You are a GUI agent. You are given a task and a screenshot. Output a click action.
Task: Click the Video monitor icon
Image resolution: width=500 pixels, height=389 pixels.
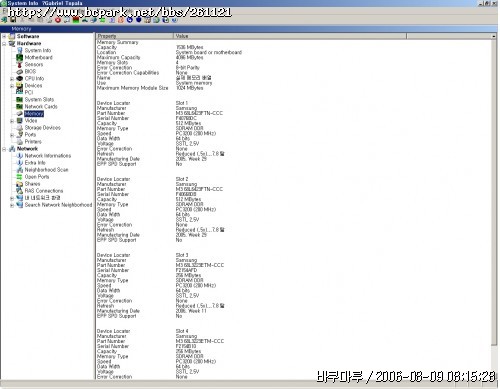click(x=20, y=121)
